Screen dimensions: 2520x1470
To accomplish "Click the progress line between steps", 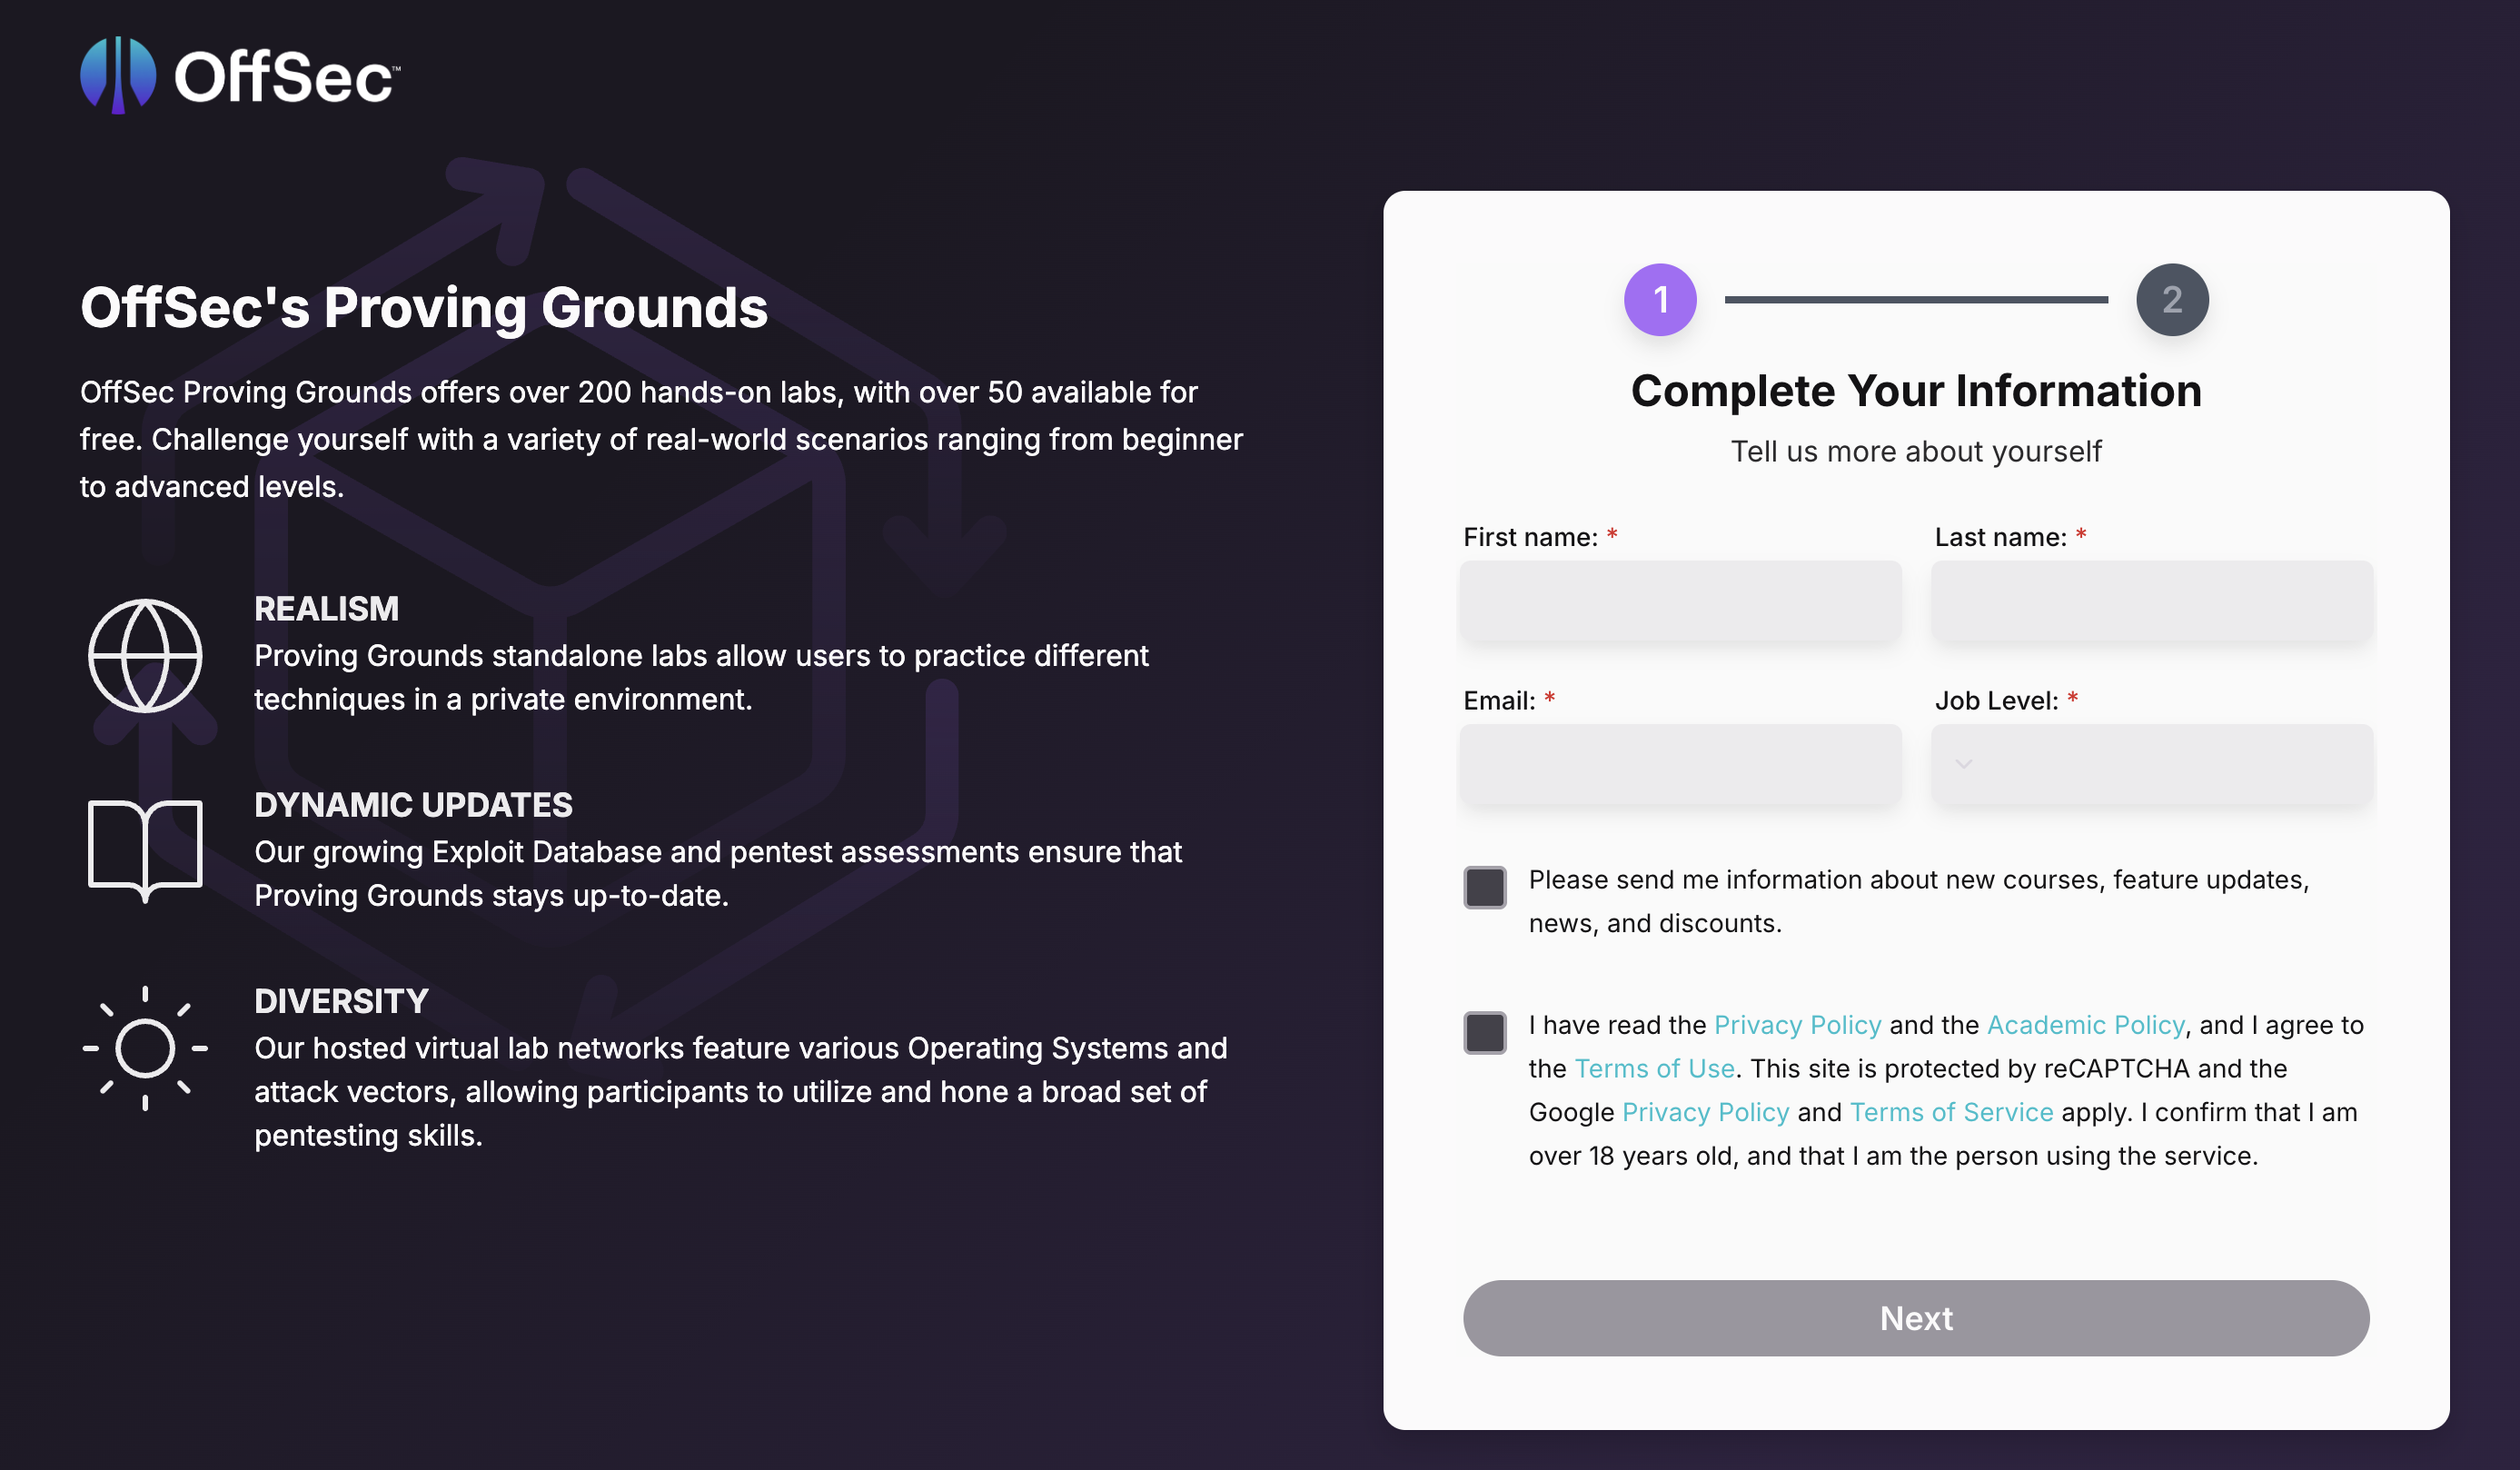I will click(1916, 300).
